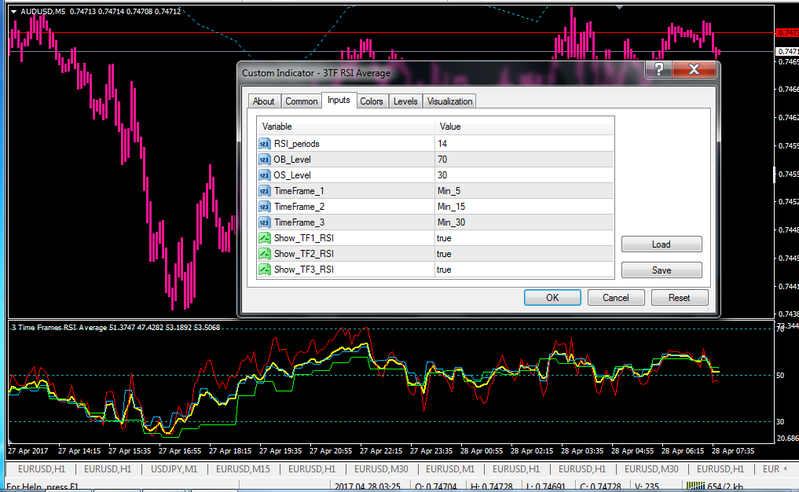Open the TimeFrame_2 Min_15 value dropdown

[453, 206]
